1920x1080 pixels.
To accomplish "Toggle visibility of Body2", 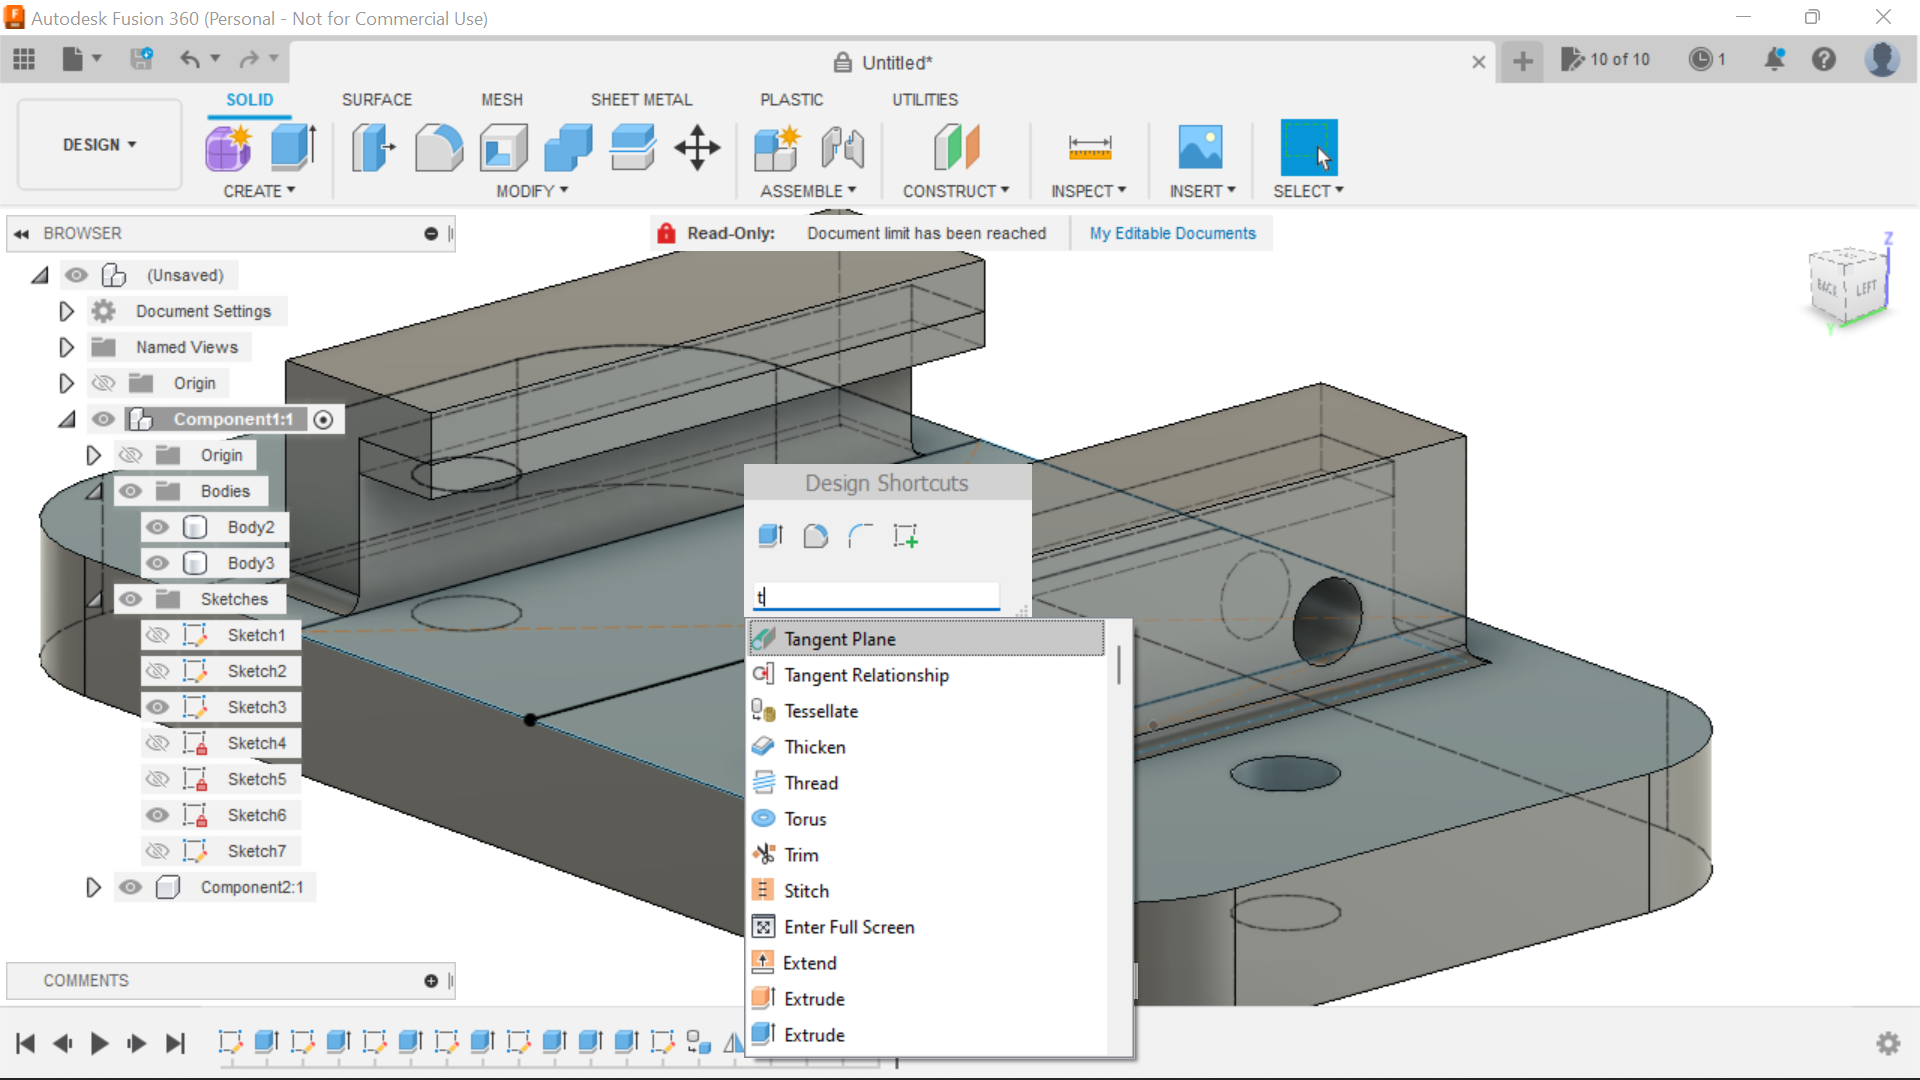I will [157, 527].
